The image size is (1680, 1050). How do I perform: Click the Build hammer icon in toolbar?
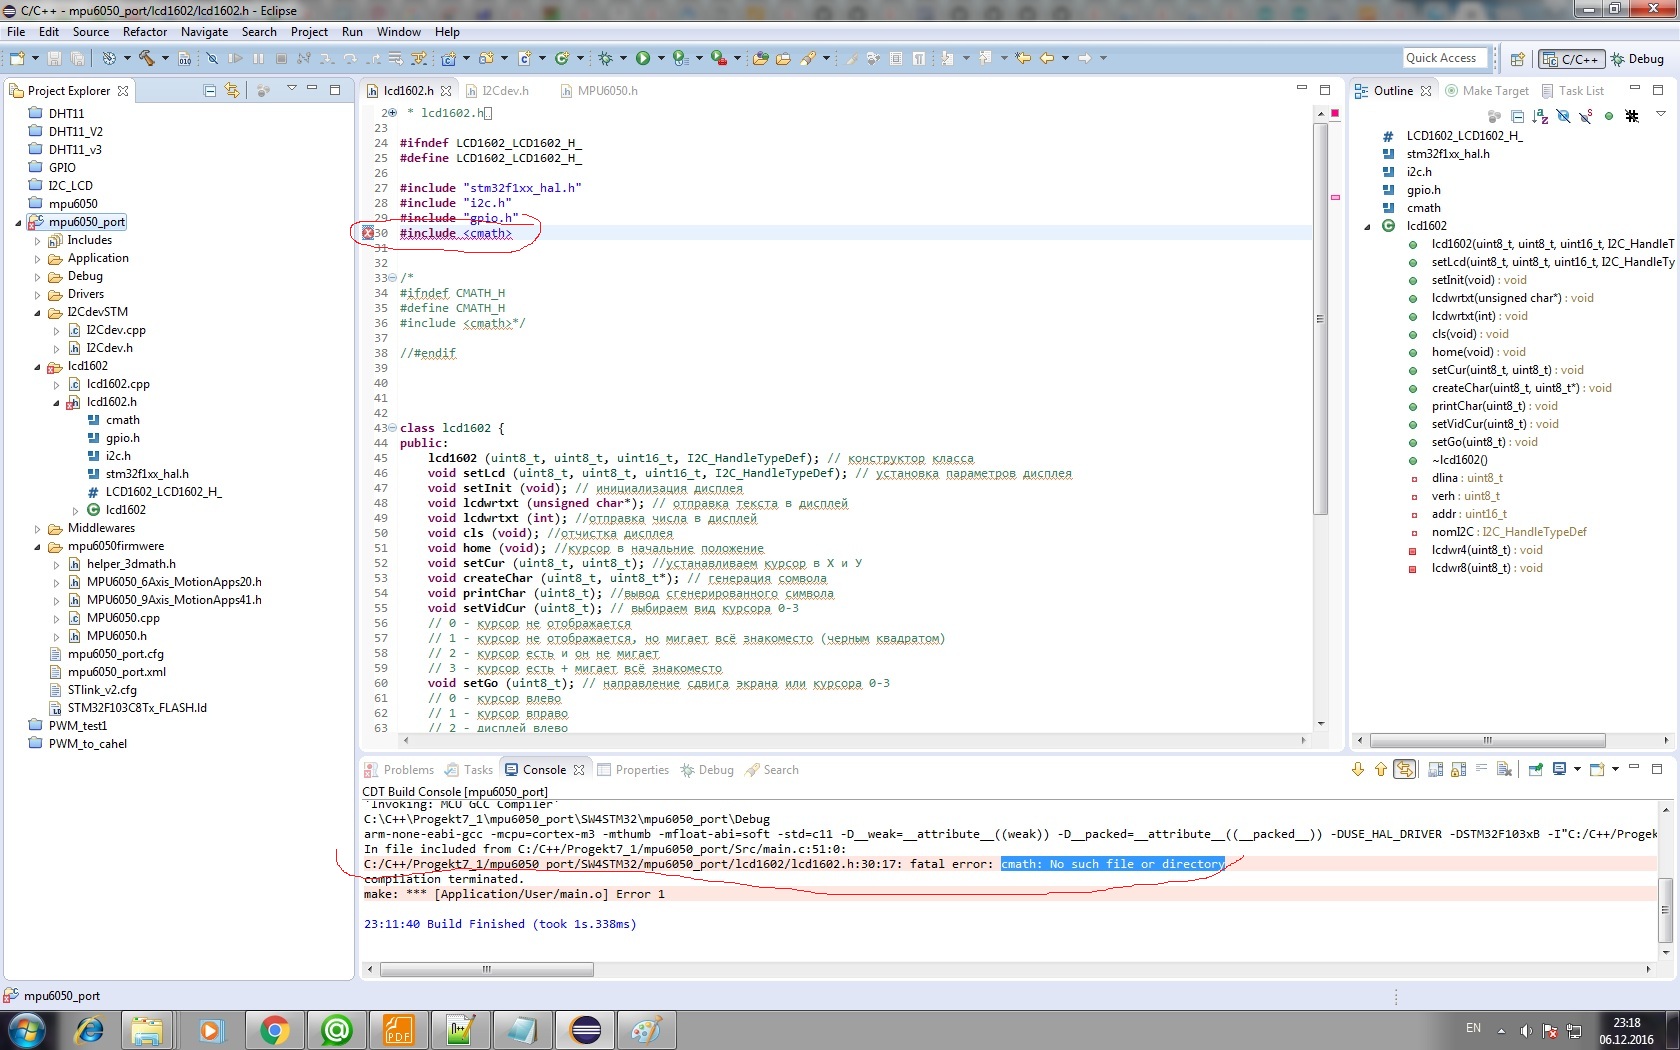pos(147,58)
